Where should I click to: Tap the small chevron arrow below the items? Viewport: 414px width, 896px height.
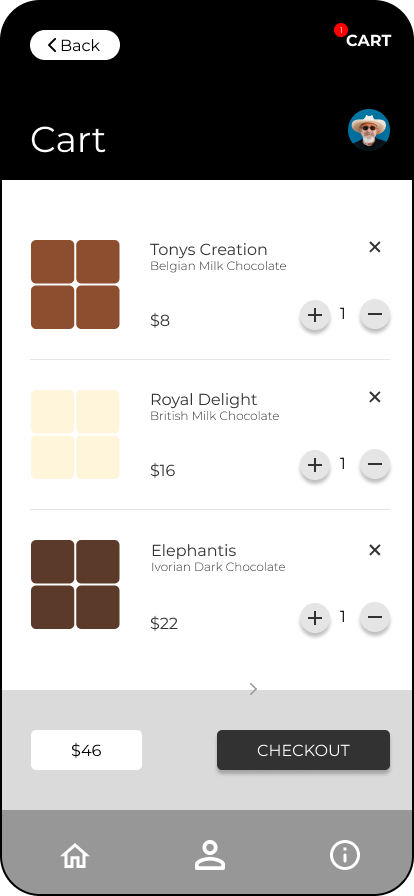pos(253,689)
